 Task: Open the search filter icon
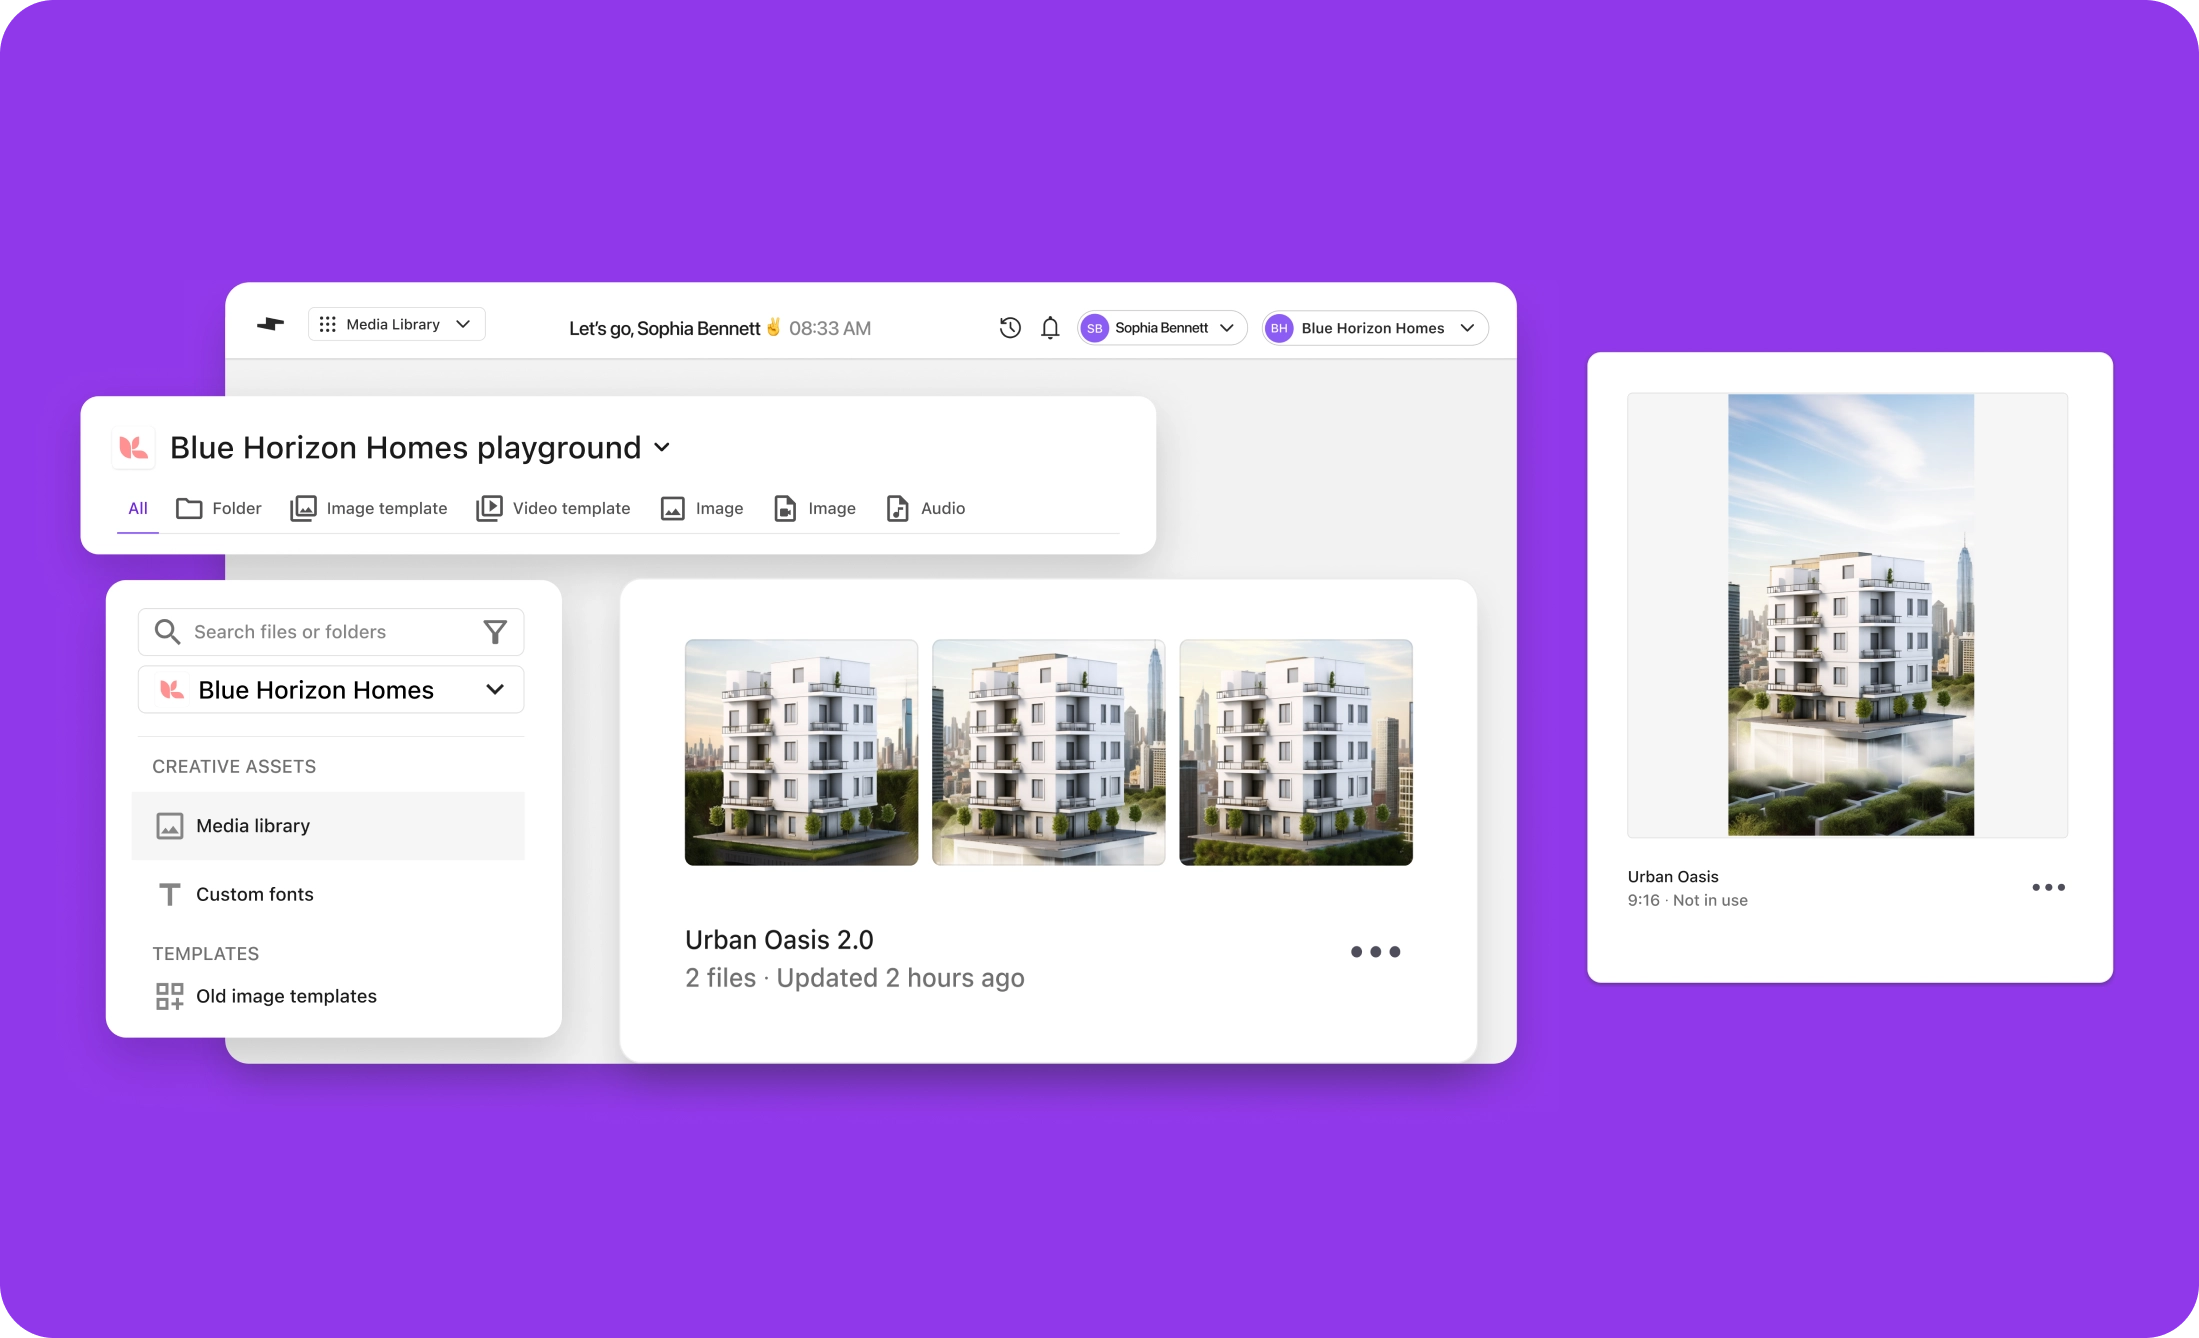(495, 631)
